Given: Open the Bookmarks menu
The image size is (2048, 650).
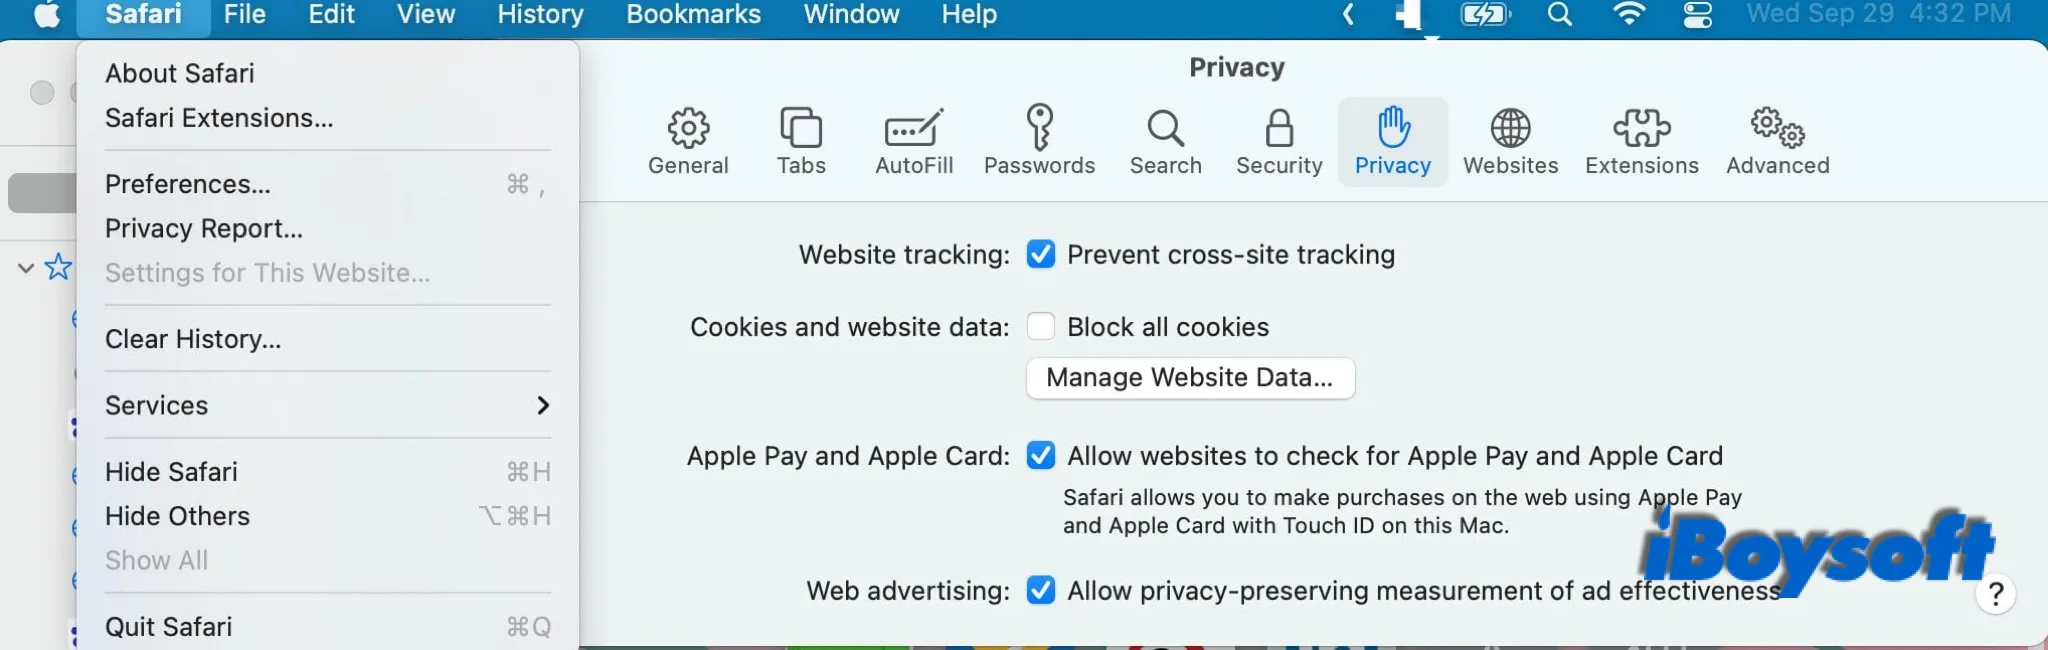Looking at the screenshot, I should (x=693, y=15).
